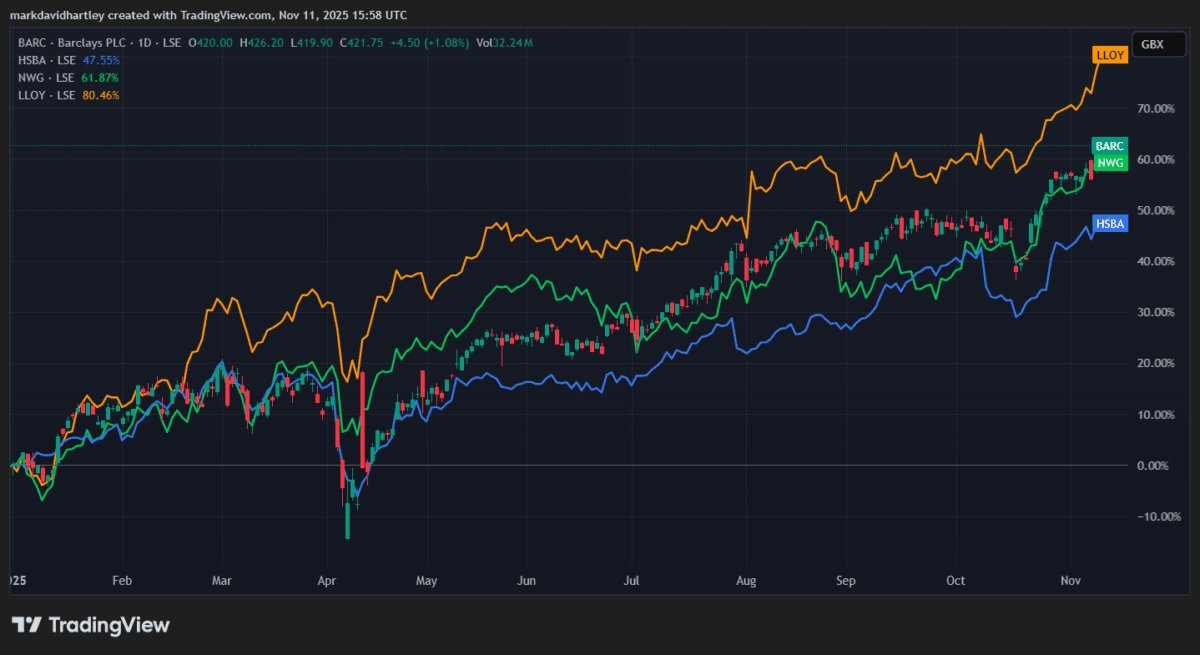The image size is (1200, 655).
Task: Click Jul on the time axis
Action: pos(631,580)
